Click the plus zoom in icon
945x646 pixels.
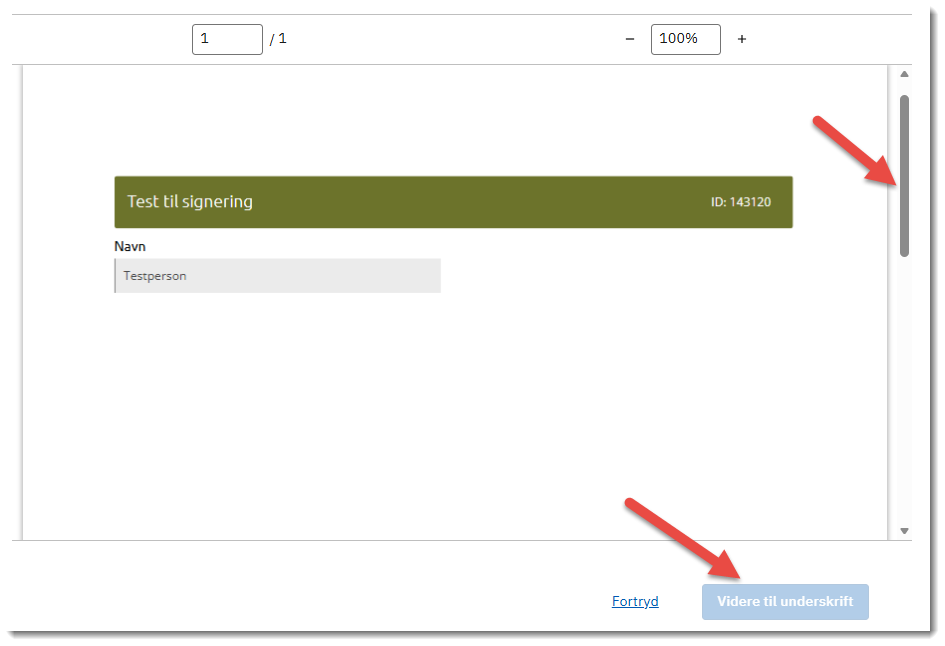point(742,39)
